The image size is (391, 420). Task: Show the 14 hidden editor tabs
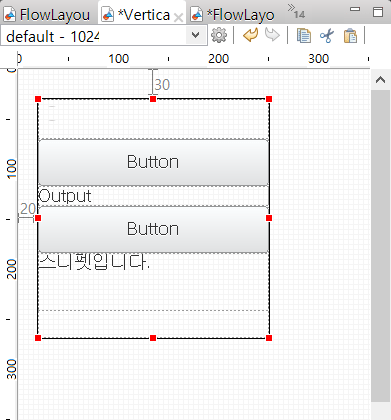click(296, 11)
